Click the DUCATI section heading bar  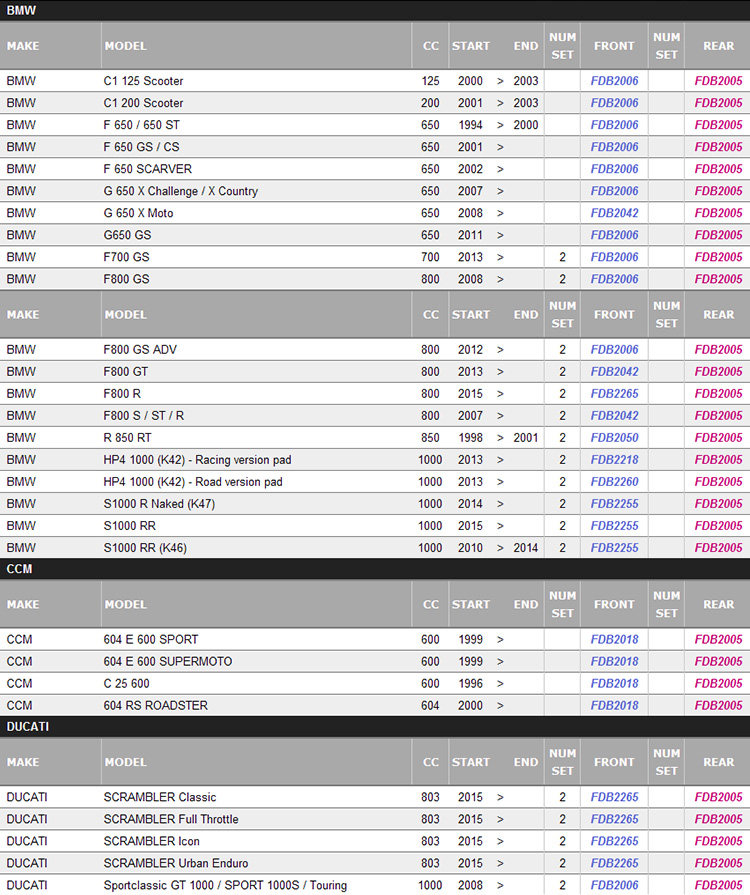pos(375,727)
